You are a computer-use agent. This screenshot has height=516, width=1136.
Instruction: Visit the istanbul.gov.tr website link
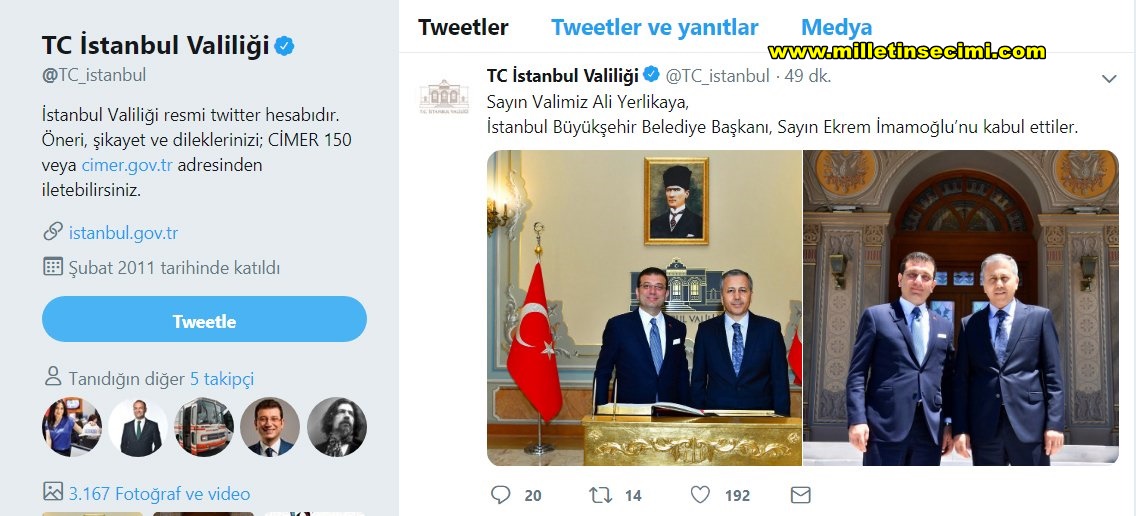pyautogui.click(x=123, y=233)
